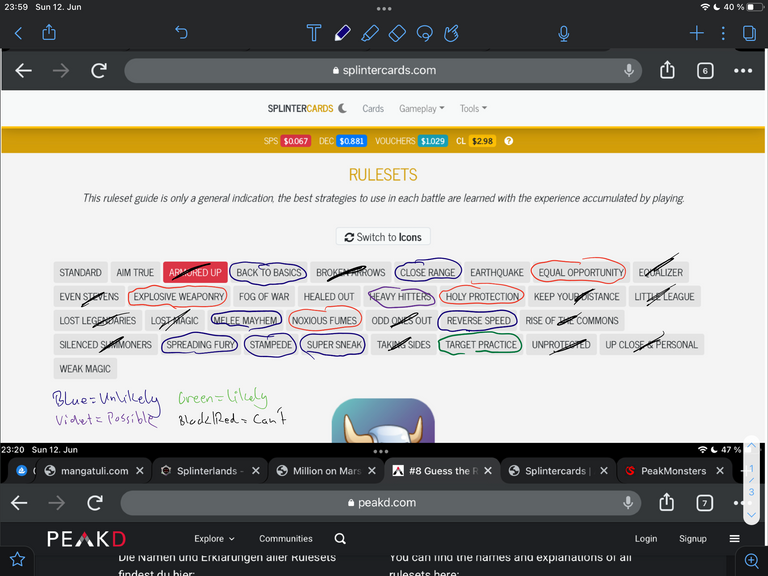Switch to the Splintercards tab

coord(558,471)
